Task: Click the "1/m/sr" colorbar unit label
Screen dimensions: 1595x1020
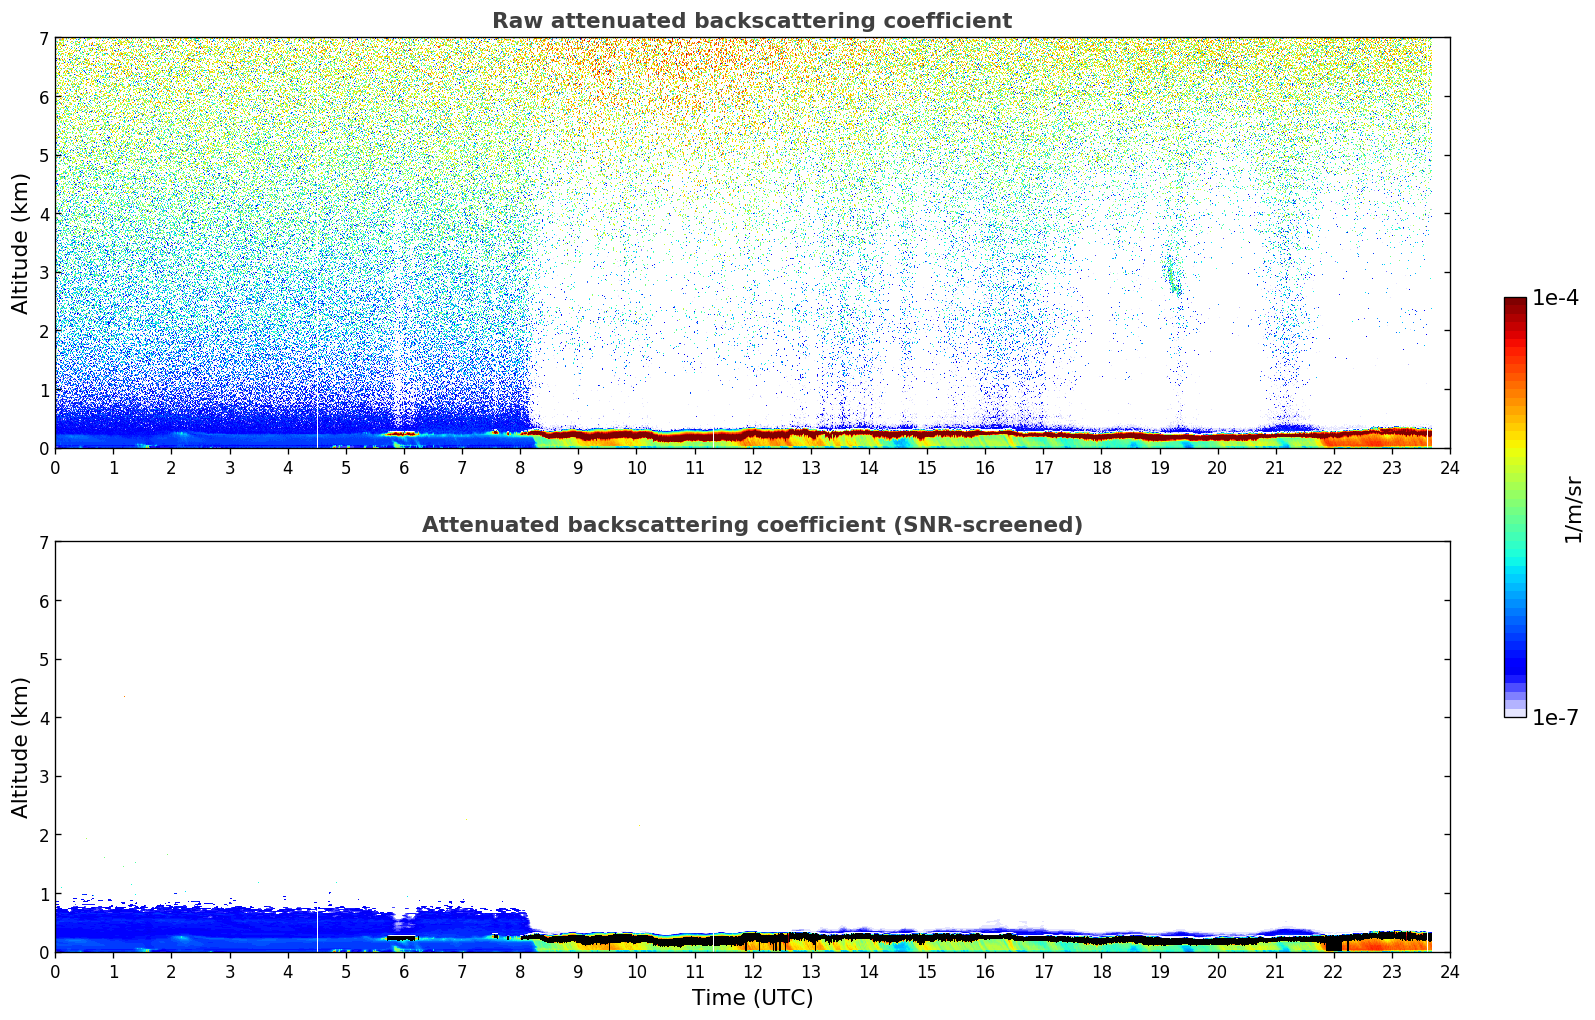Action: pos(1573,509)
